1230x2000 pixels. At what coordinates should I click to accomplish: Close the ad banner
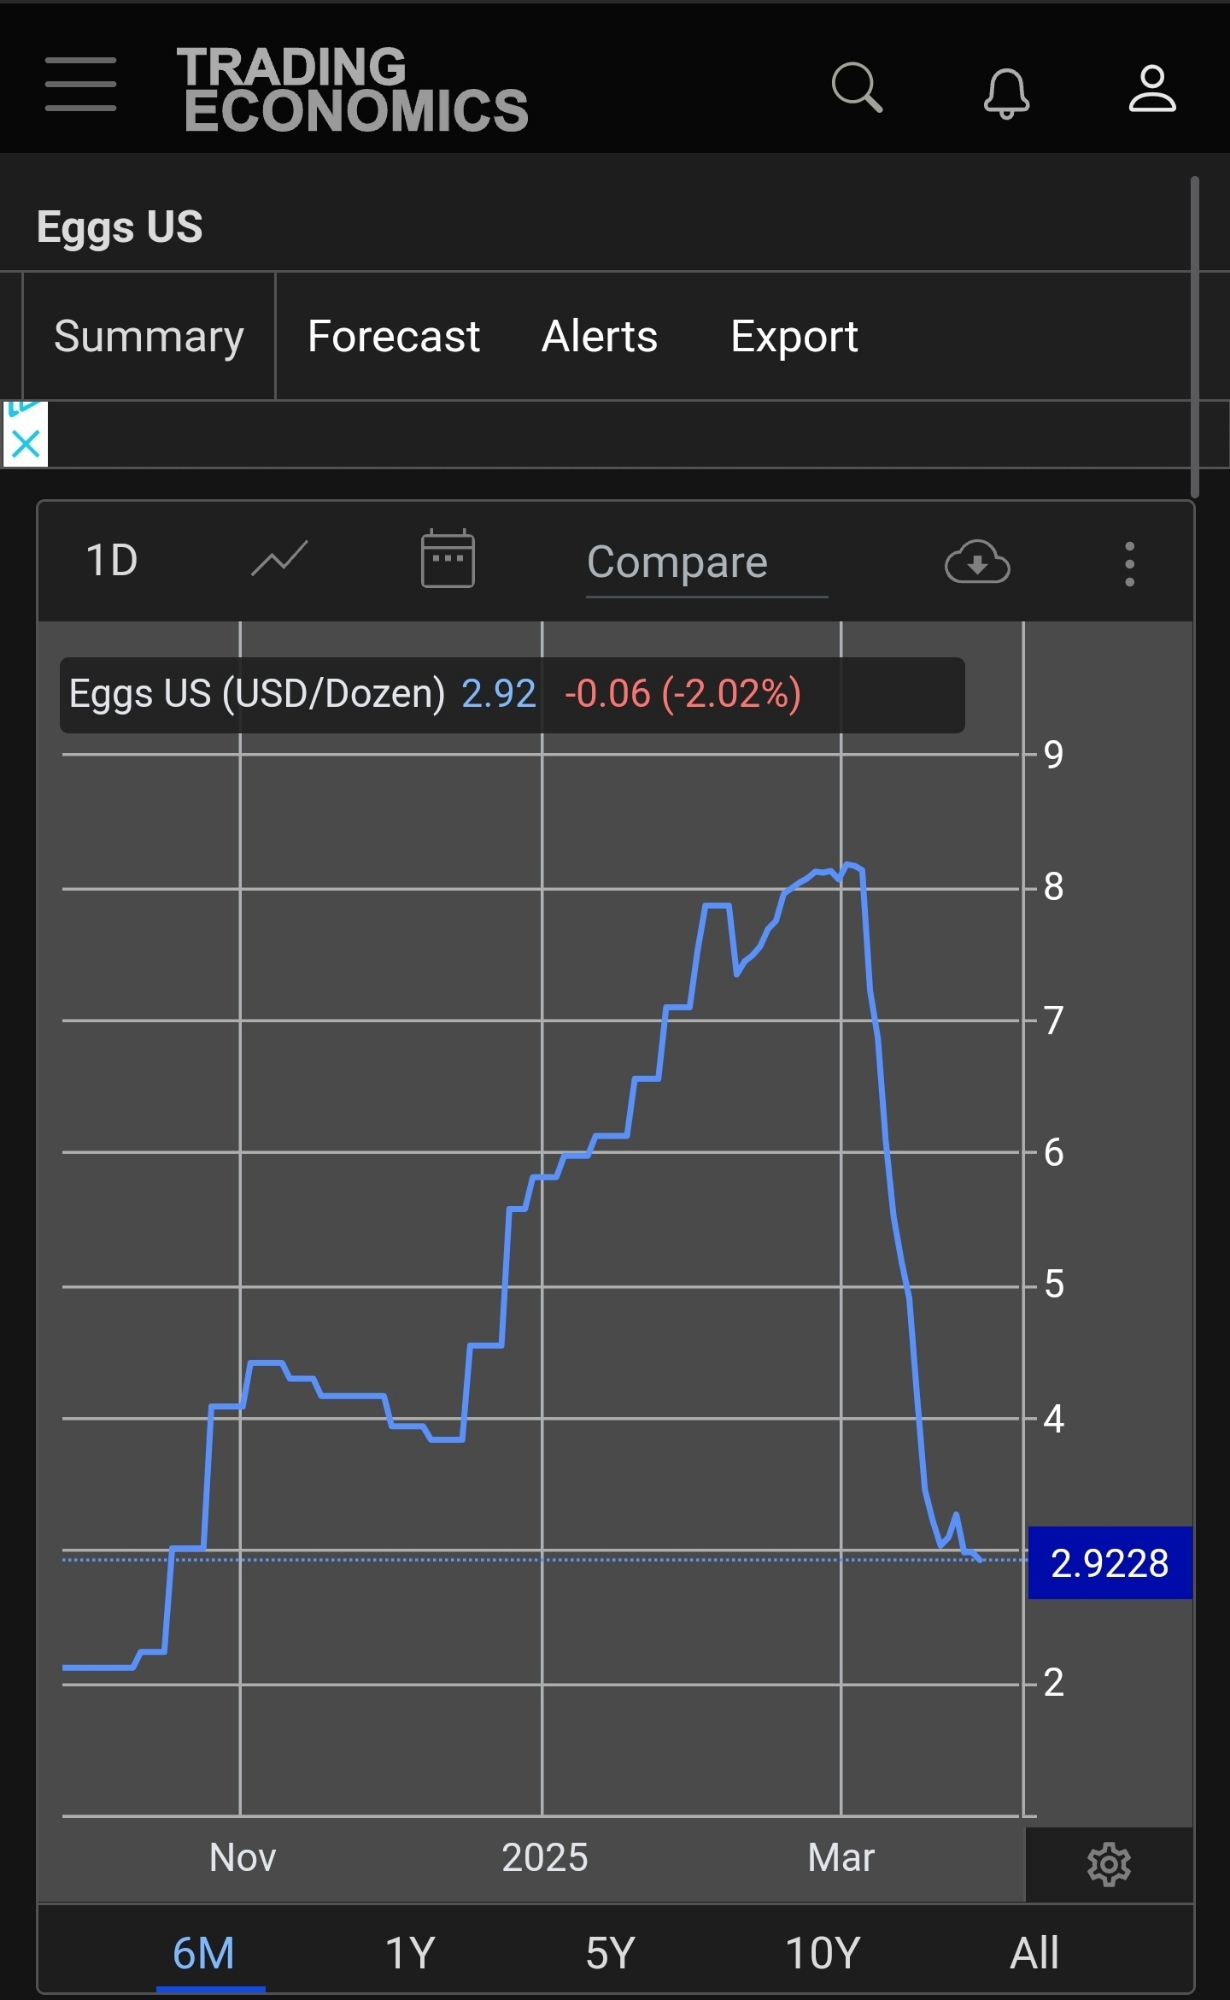[x=25, y=442]
